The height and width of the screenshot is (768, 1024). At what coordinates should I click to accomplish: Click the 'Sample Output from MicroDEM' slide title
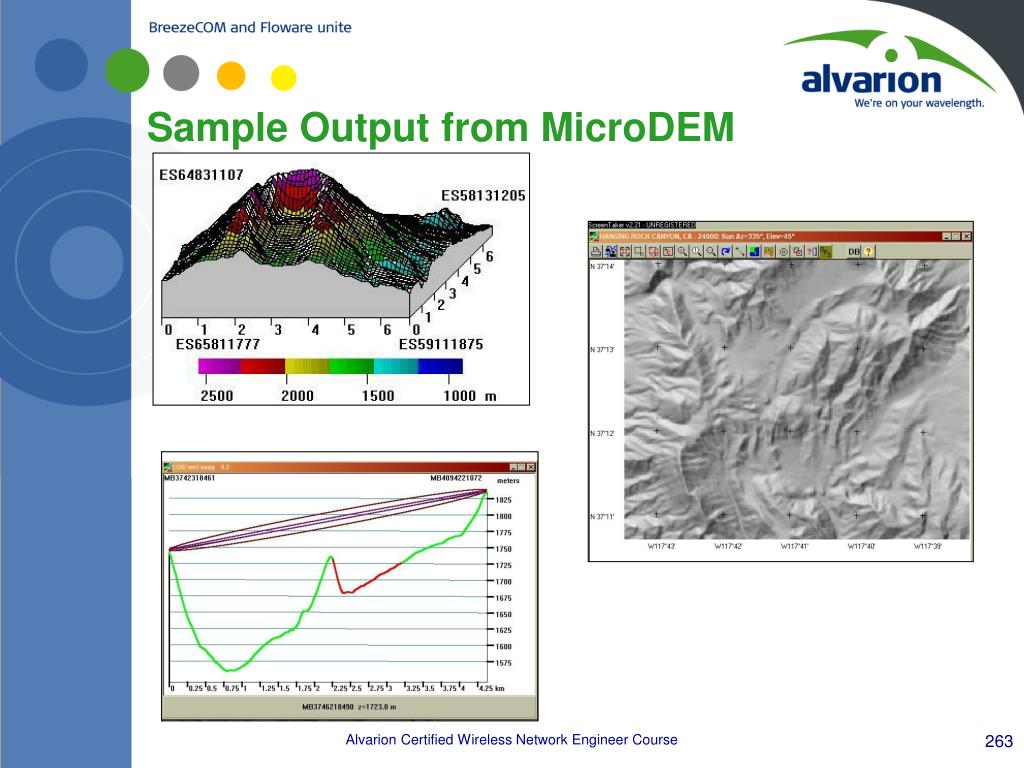(x=441, y=127)
